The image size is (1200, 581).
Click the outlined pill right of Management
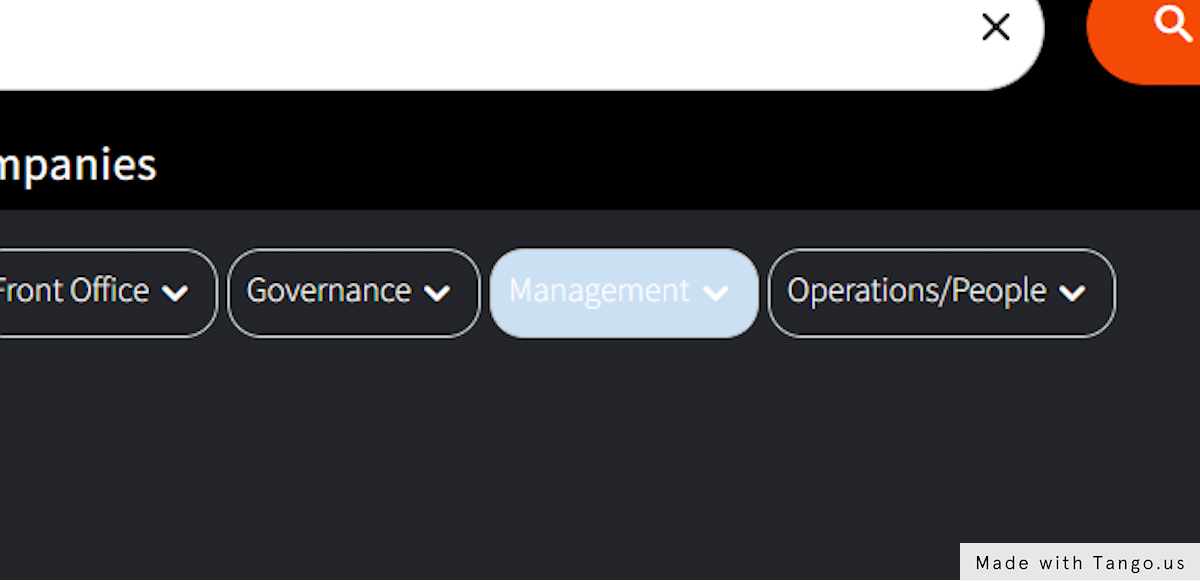941,293
